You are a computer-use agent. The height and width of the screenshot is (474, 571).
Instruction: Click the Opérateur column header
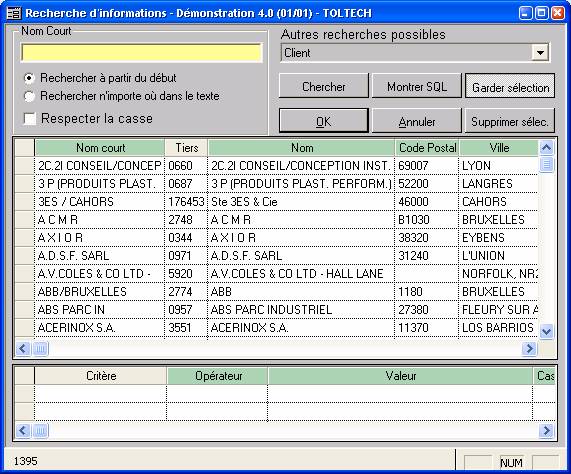pyautogui.click(x=218, y=376)
